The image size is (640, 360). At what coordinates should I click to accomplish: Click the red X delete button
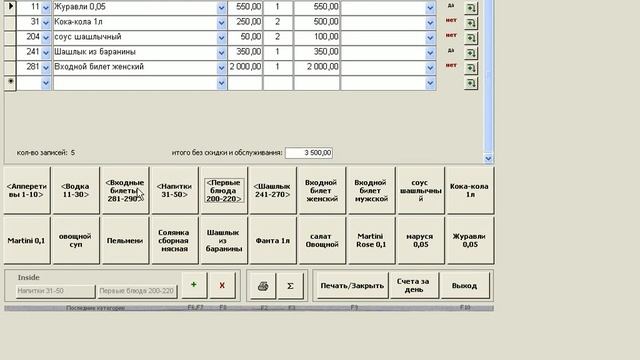coord(222,285)
